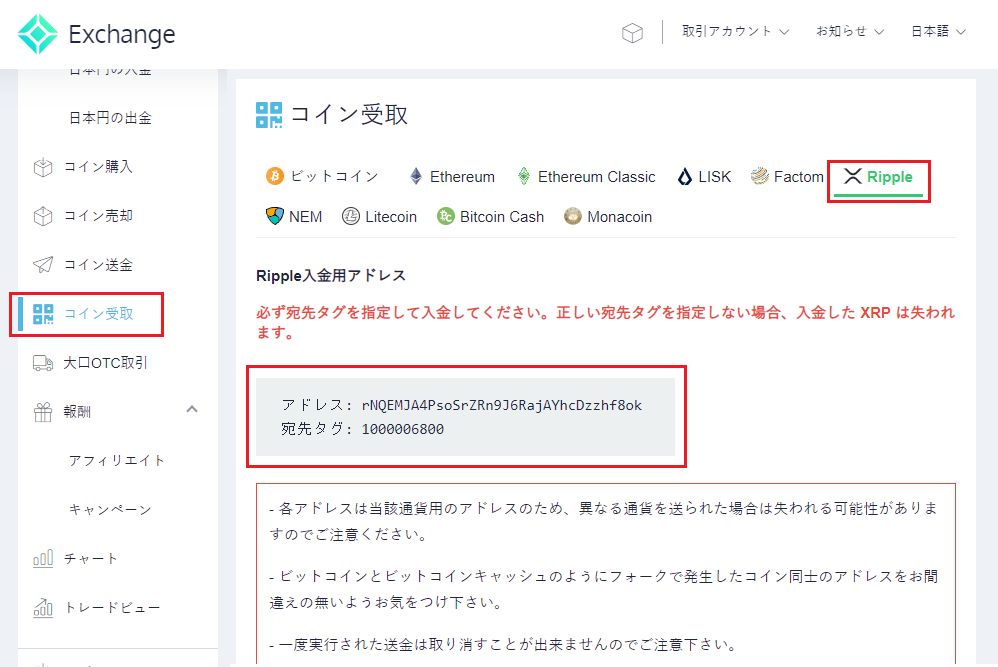Open 大口OTC取引 in sidebar
Image resolution: width=998 pixels, height=667 pixels.
105,363
